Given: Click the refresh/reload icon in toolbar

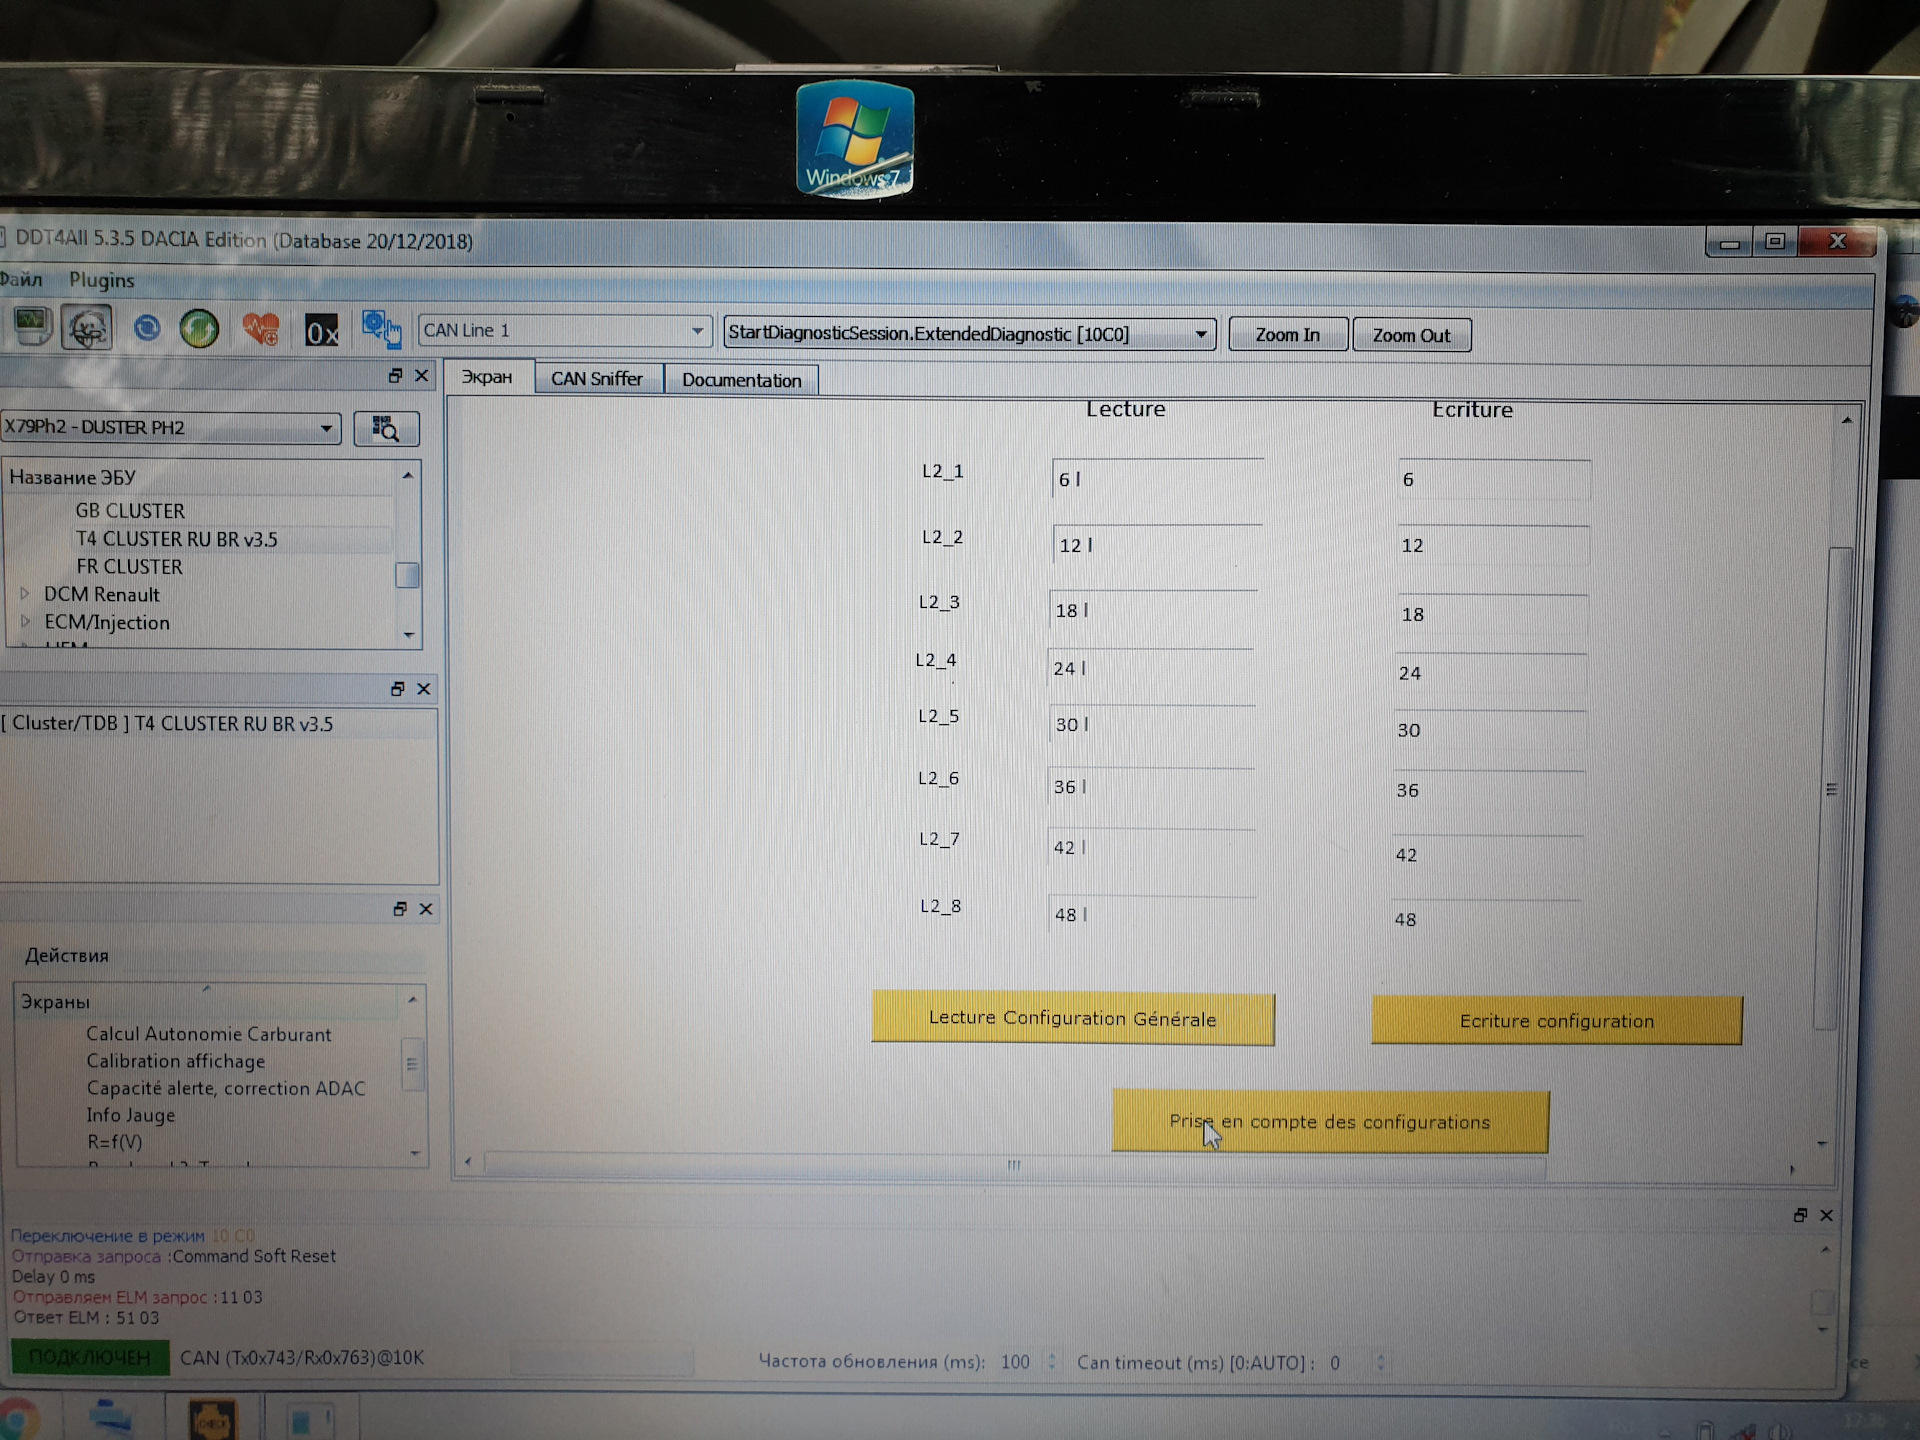Looking at the screenshot, I should pos(150,331).
